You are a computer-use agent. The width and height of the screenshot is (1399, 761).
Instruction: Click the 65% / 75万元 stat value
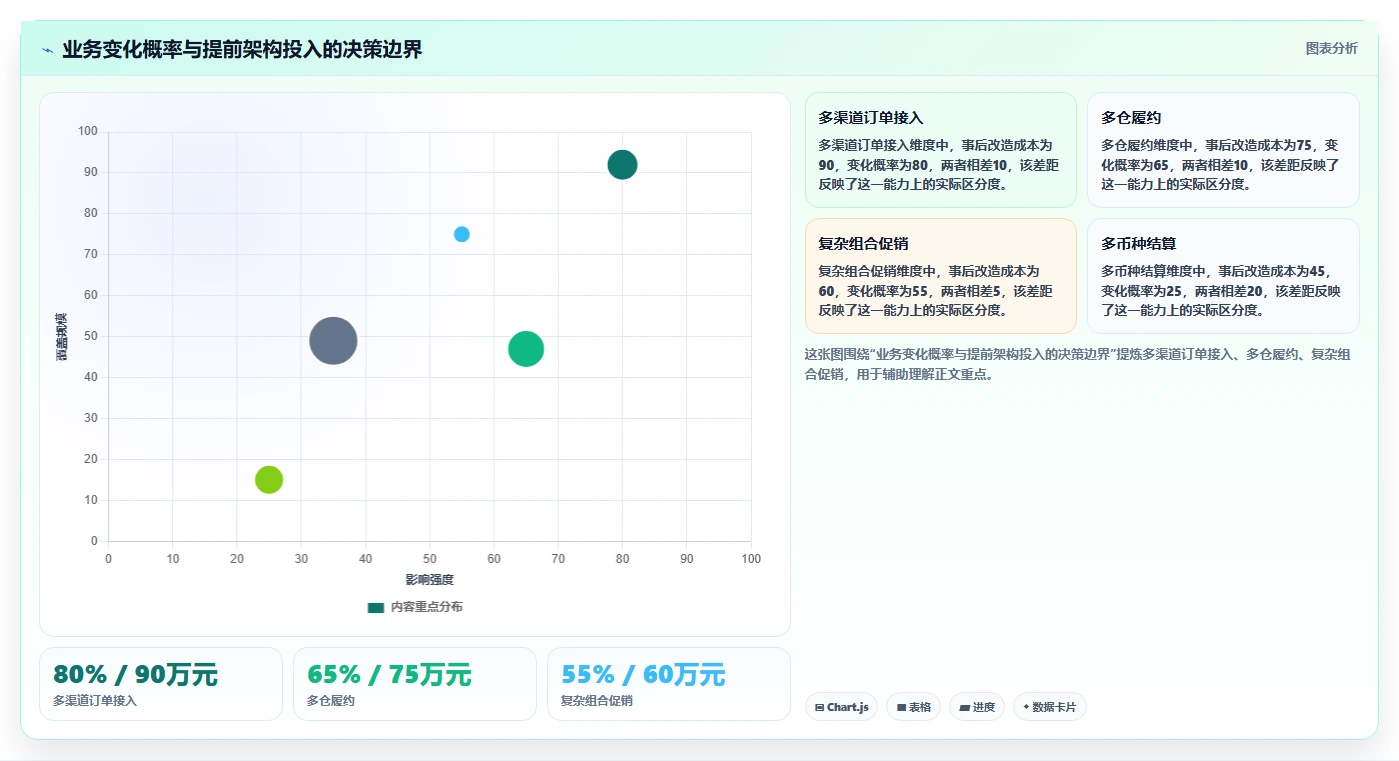389,675
